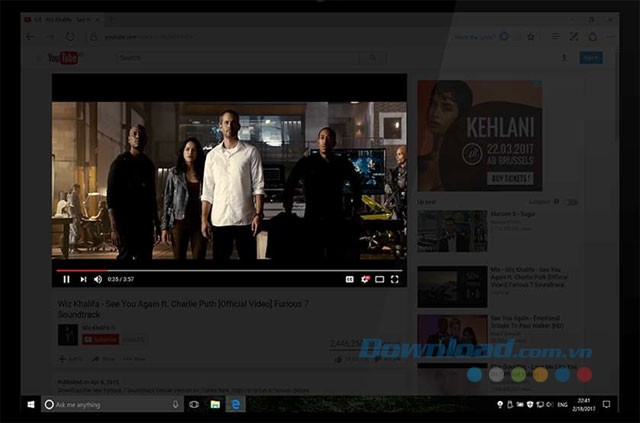Click the YouTube search input field
Screen dimensions: 640x423
click(x=240, y=58)
